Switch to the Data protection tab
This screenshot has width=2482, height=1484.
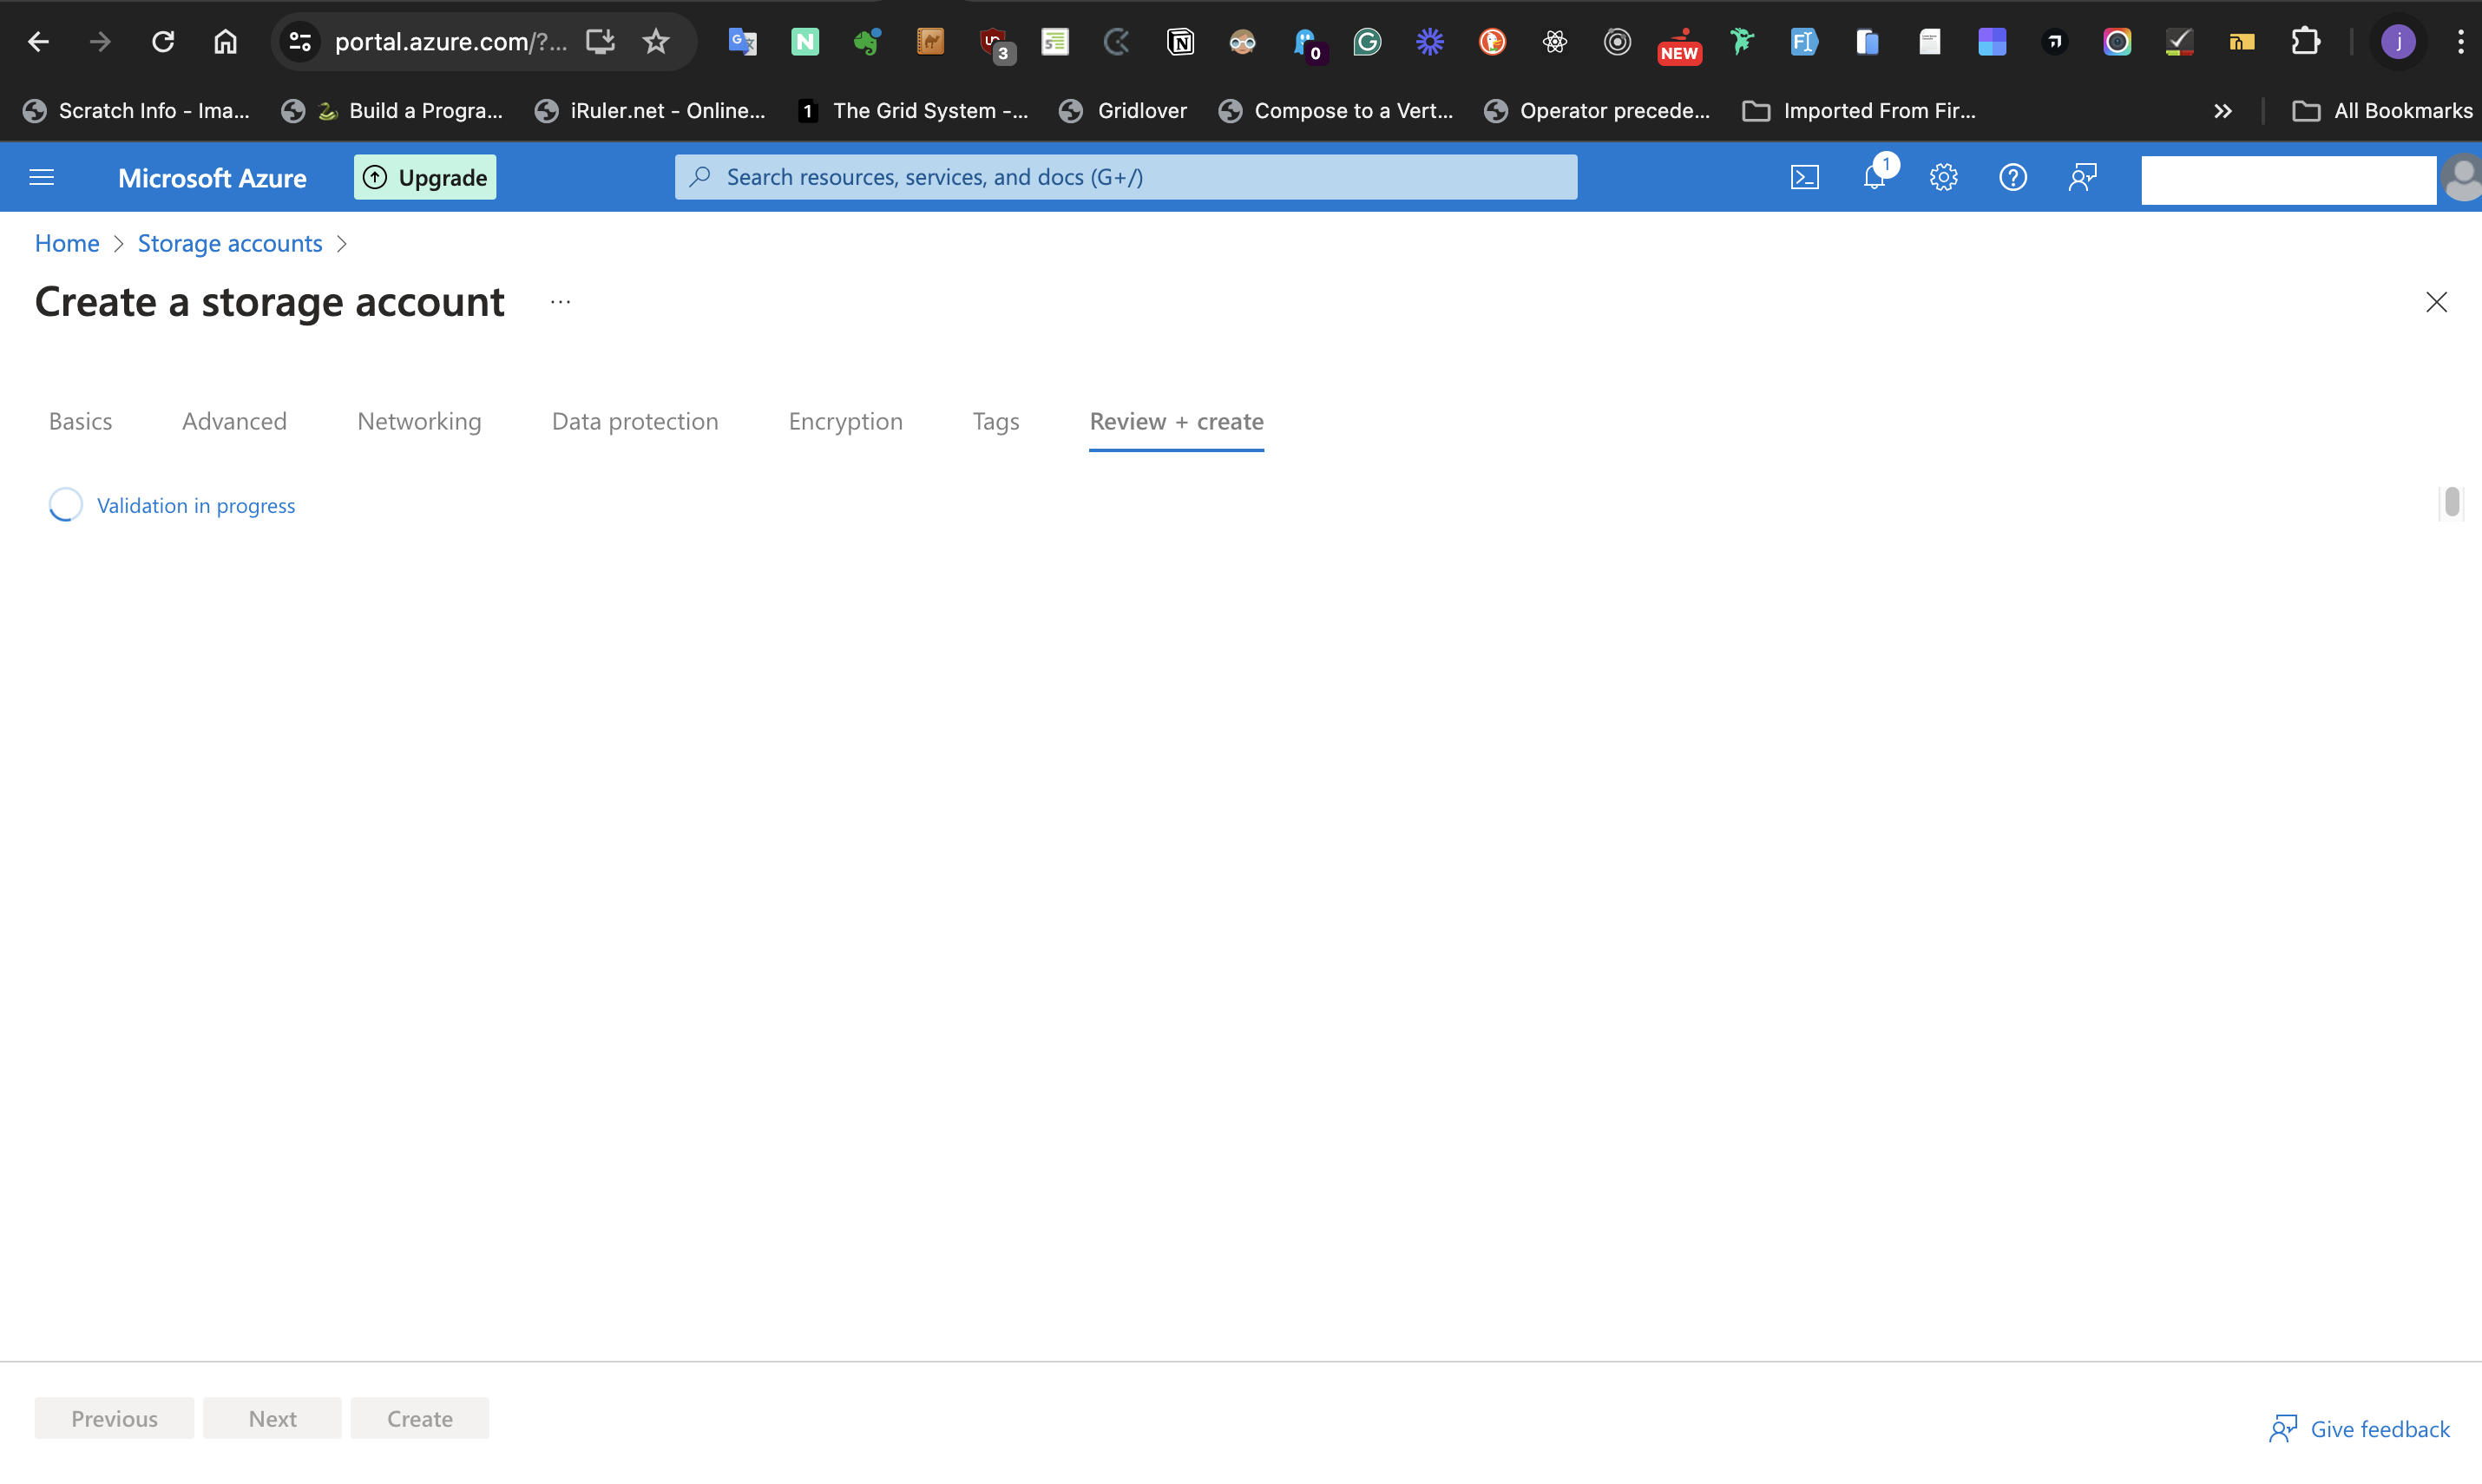point(635,421)
